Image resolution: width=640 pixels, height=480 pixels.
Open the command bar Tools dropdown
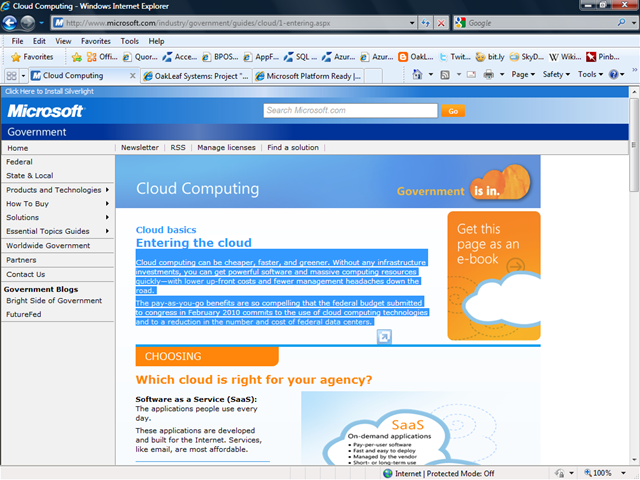pos(590,74)
